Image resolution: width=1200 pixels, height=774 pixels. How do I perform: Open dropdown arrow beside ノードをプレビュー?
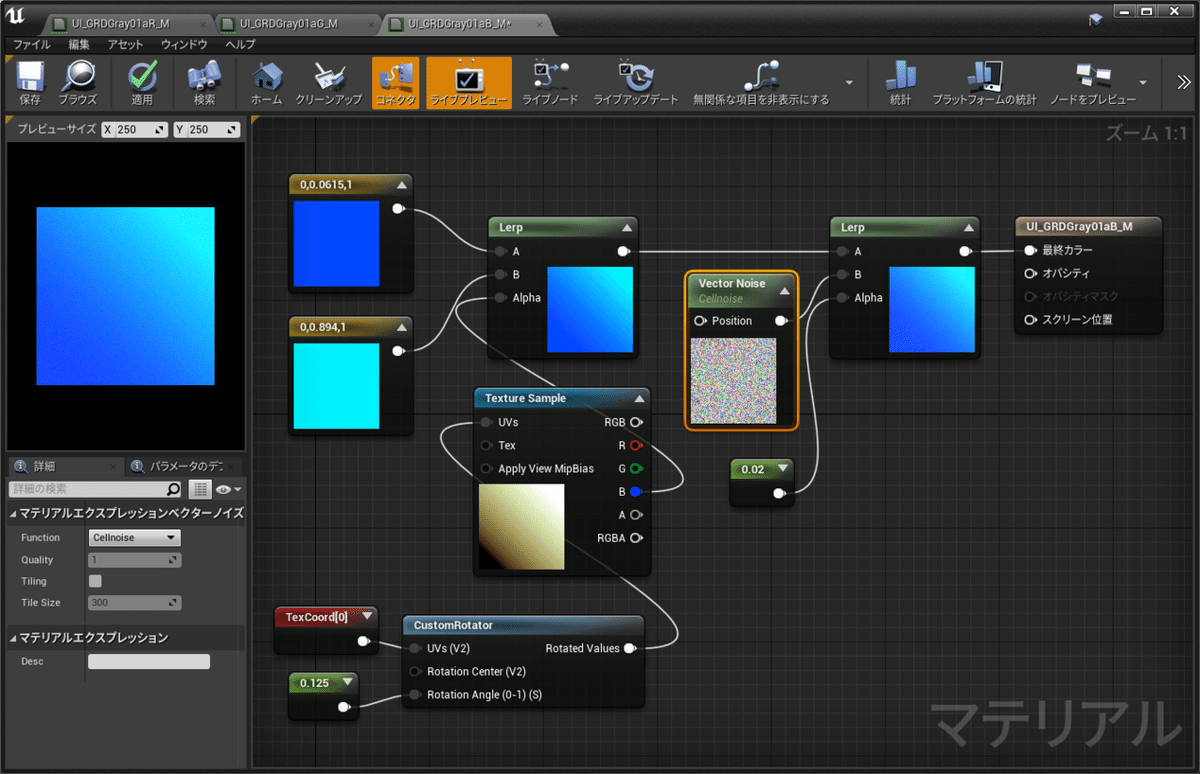click(x=1143, y=83)
